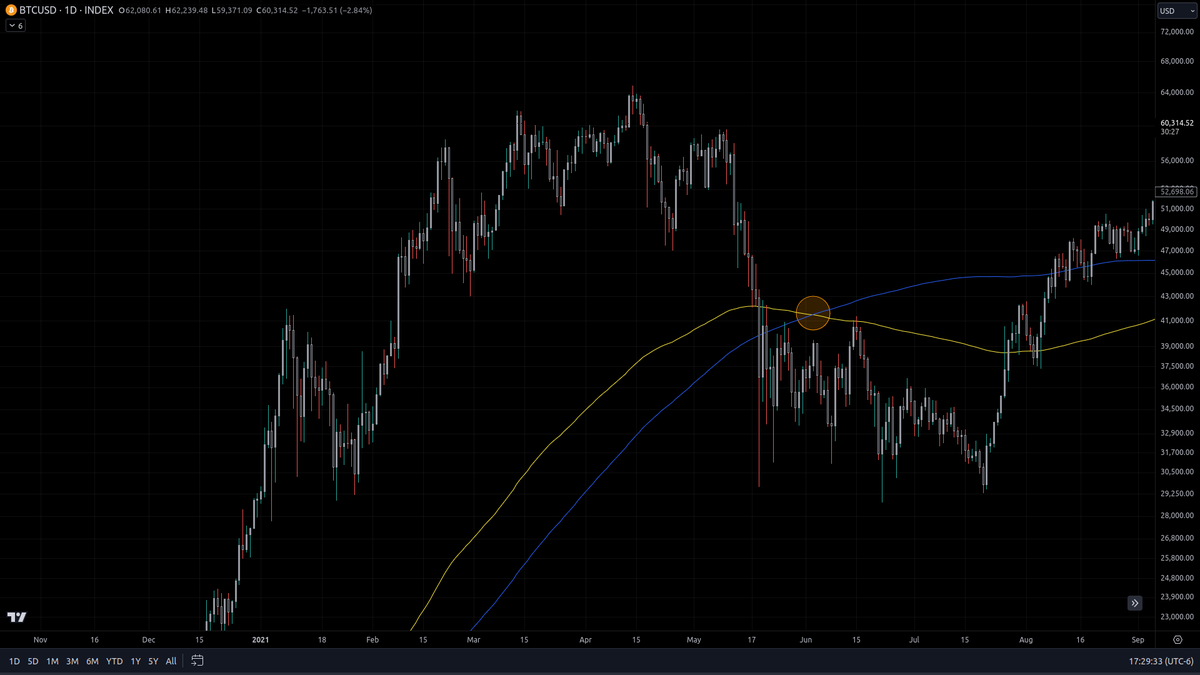
Task: Click the 2021 label on time axis
Action: pyautogui.click(x=261, y=638)
